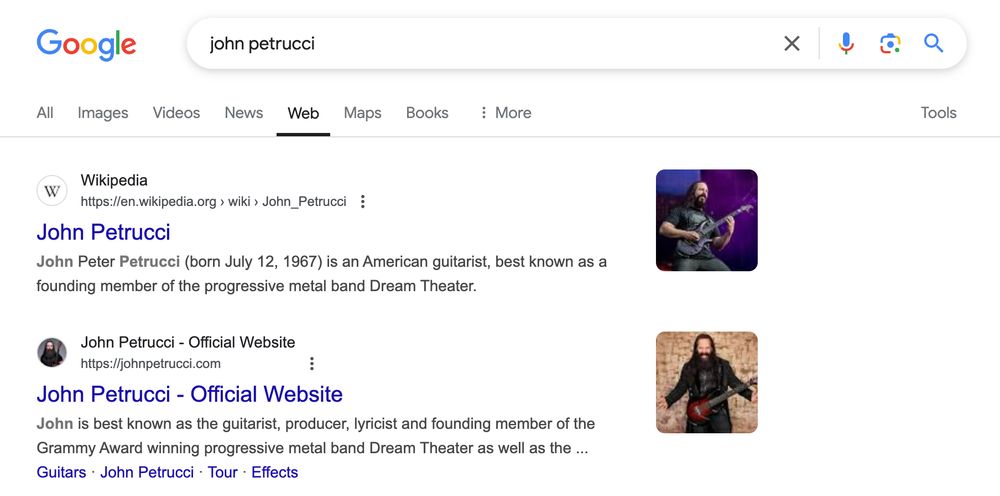The width and height of the screenshot is (1000, 496).
Task: Open the Guitars sitelink
Action: 61,472
